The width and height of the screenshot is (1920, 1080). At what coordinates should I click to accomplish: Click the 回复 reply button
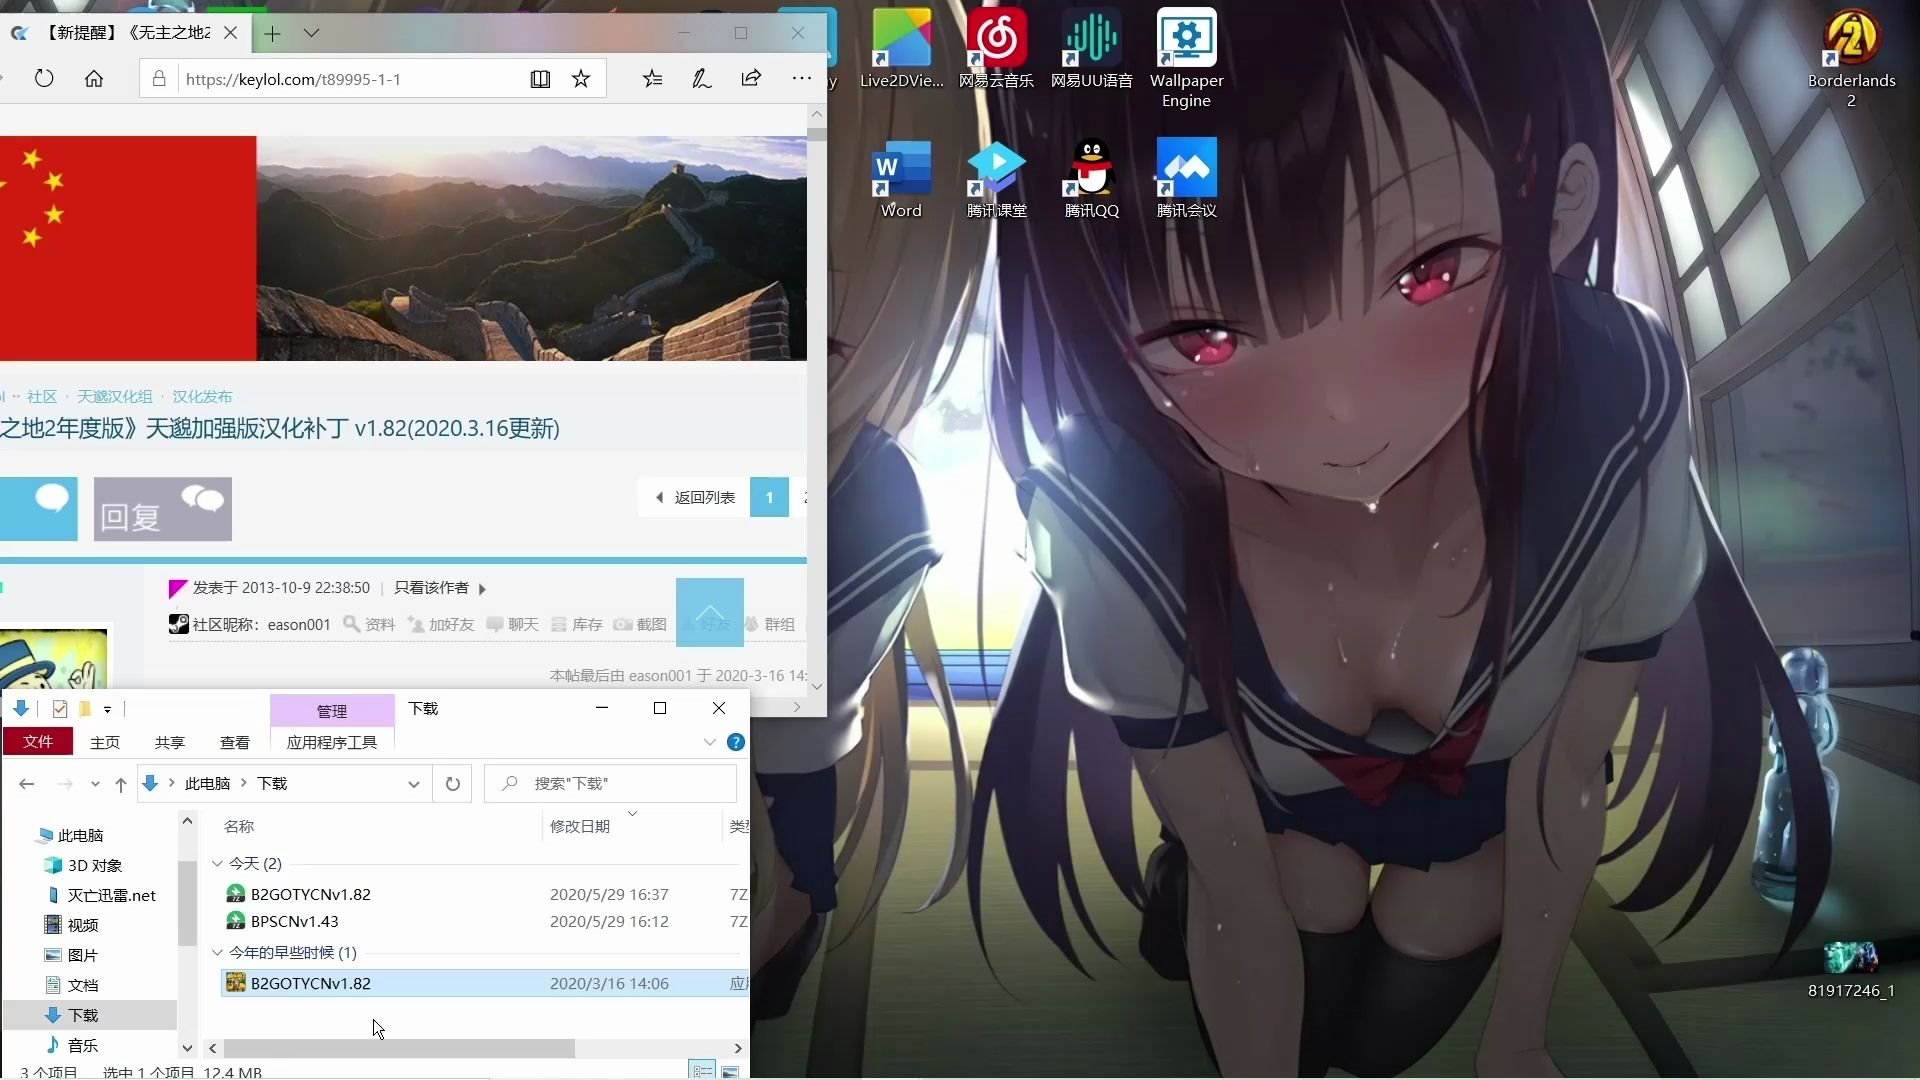pos(163,509)
